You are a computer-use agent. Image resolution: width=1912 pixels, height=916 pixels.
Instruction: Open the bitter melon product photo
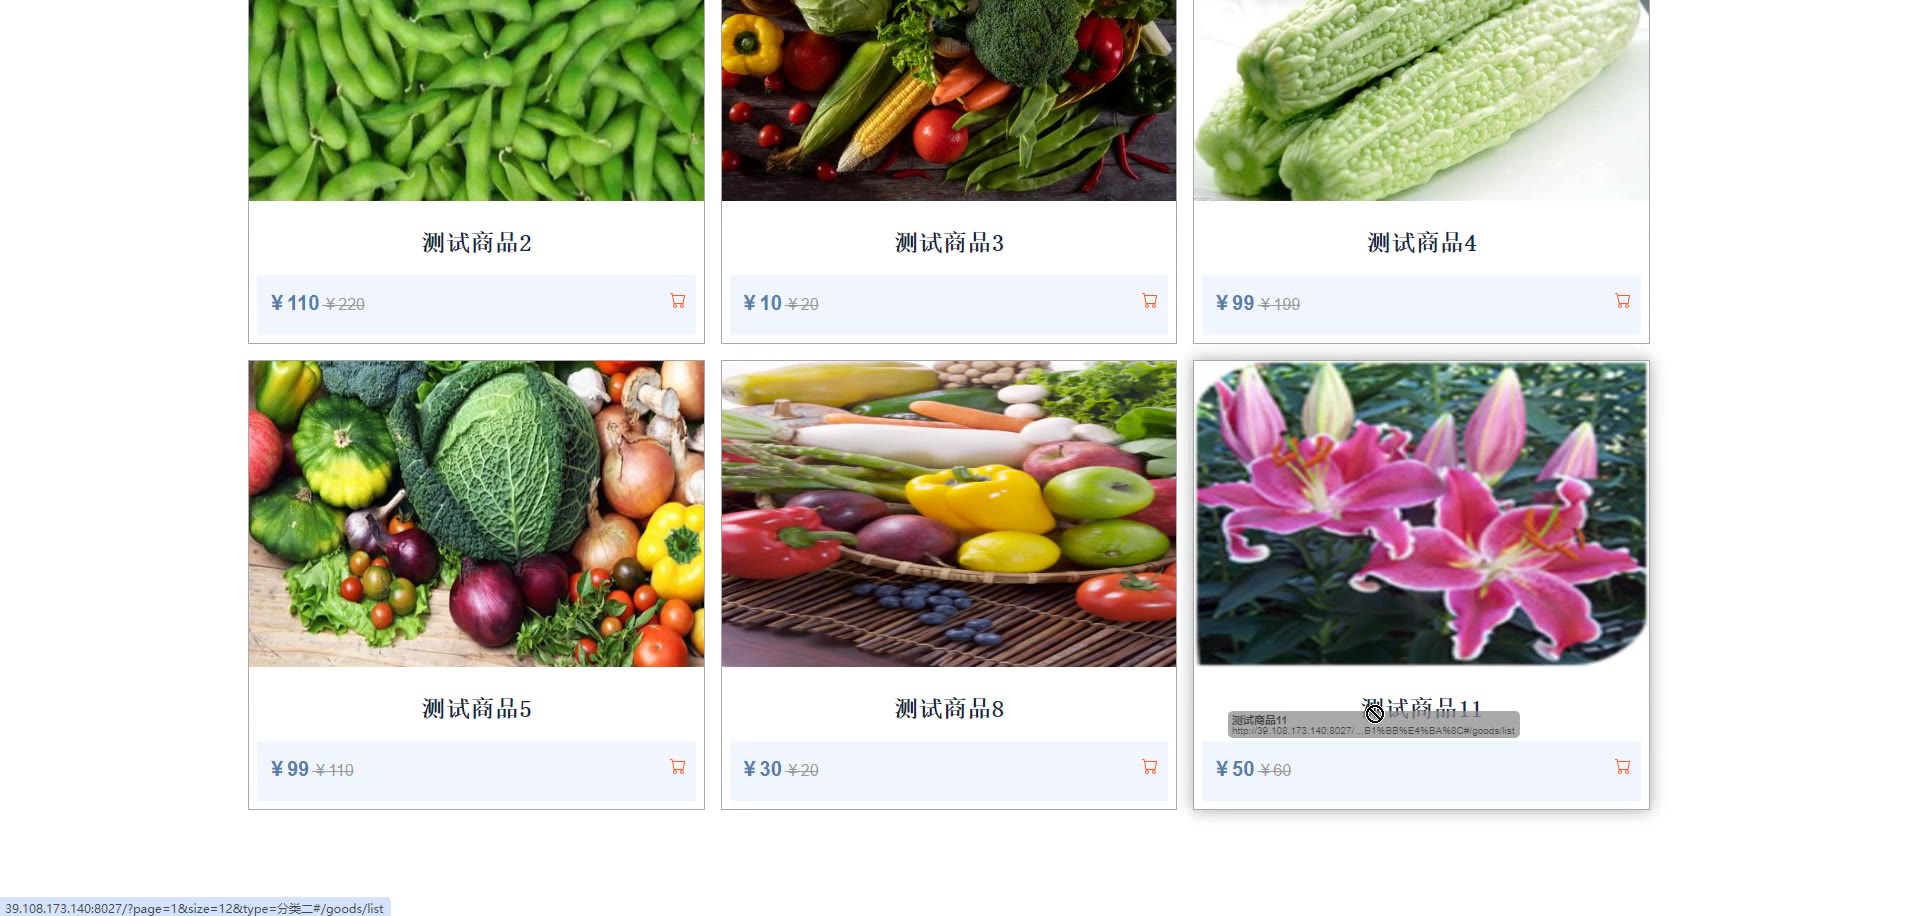point(1421,100)
